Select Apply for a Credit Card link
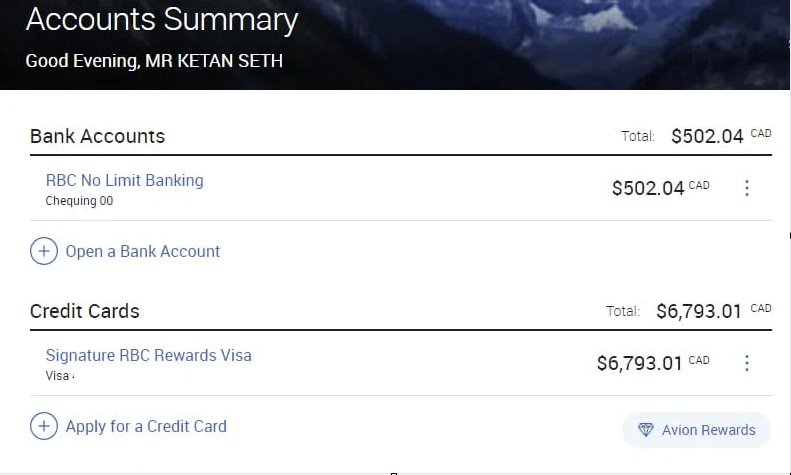The height and width of the screenshot is (475, 791). (x=146, y=426)
